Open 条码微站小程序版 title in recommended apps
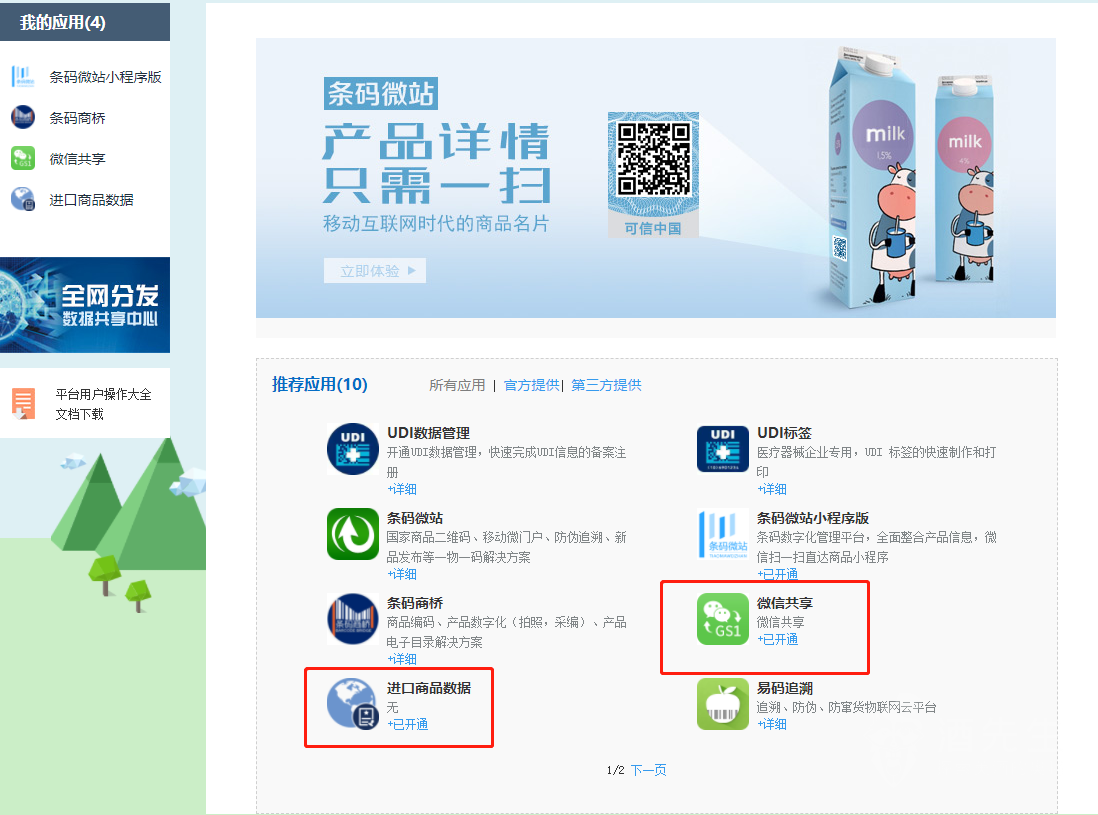This screenshot has height=815, width=1098. [x=813, y=519]
